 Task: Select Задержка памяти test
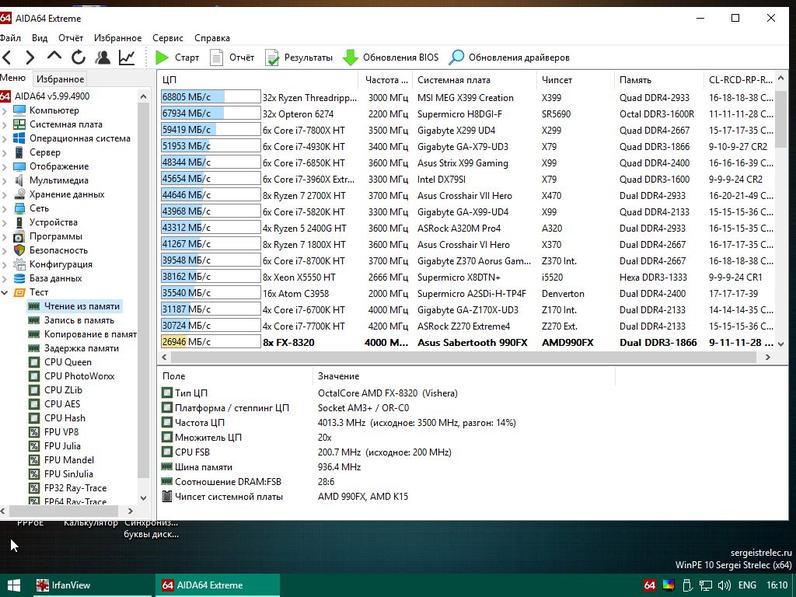point(81,348)
